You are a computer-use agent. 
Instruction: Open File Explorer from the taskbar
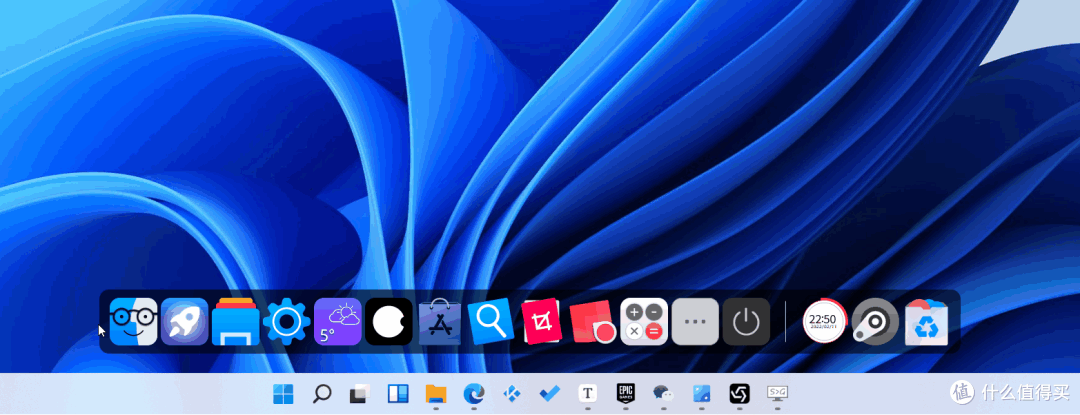(x=436, y=394)
